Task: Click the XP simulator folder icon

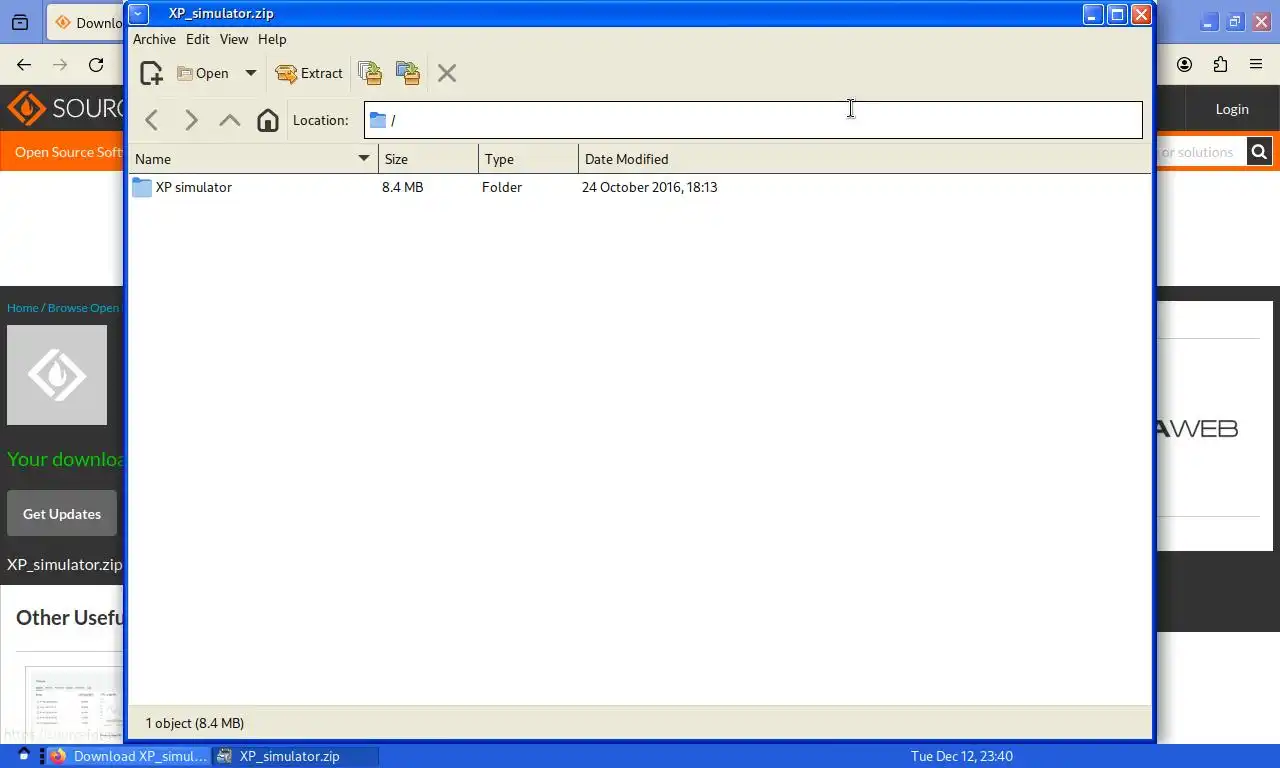Action: (142, 187)
